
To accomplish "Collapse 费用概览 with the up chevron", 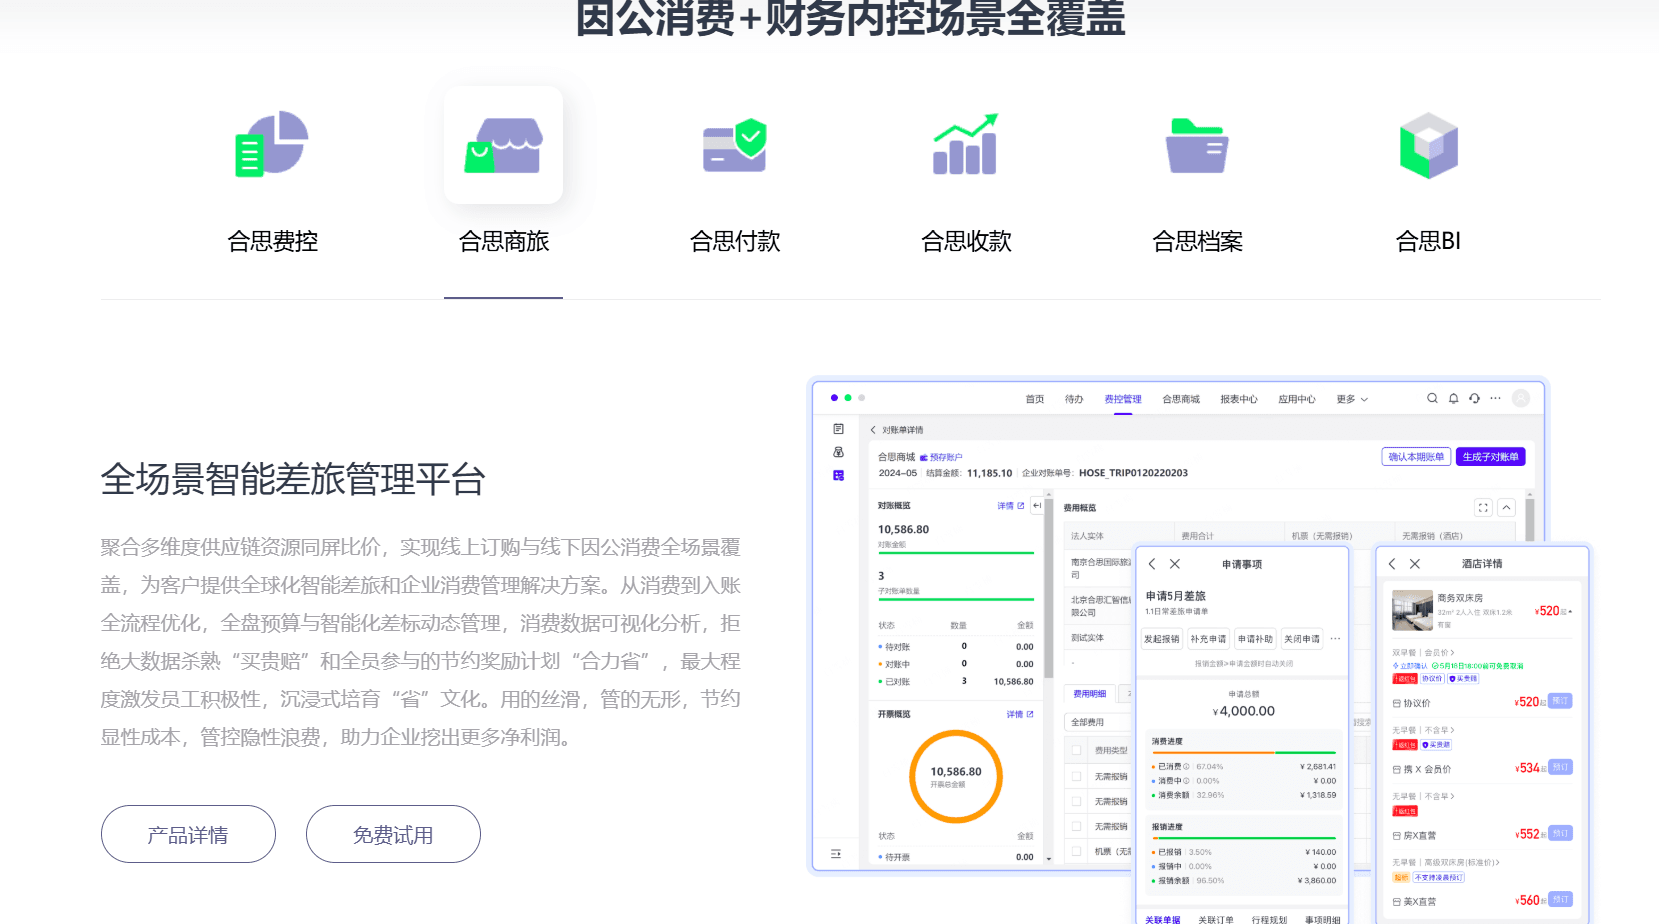I will [x=1506, y=508].
